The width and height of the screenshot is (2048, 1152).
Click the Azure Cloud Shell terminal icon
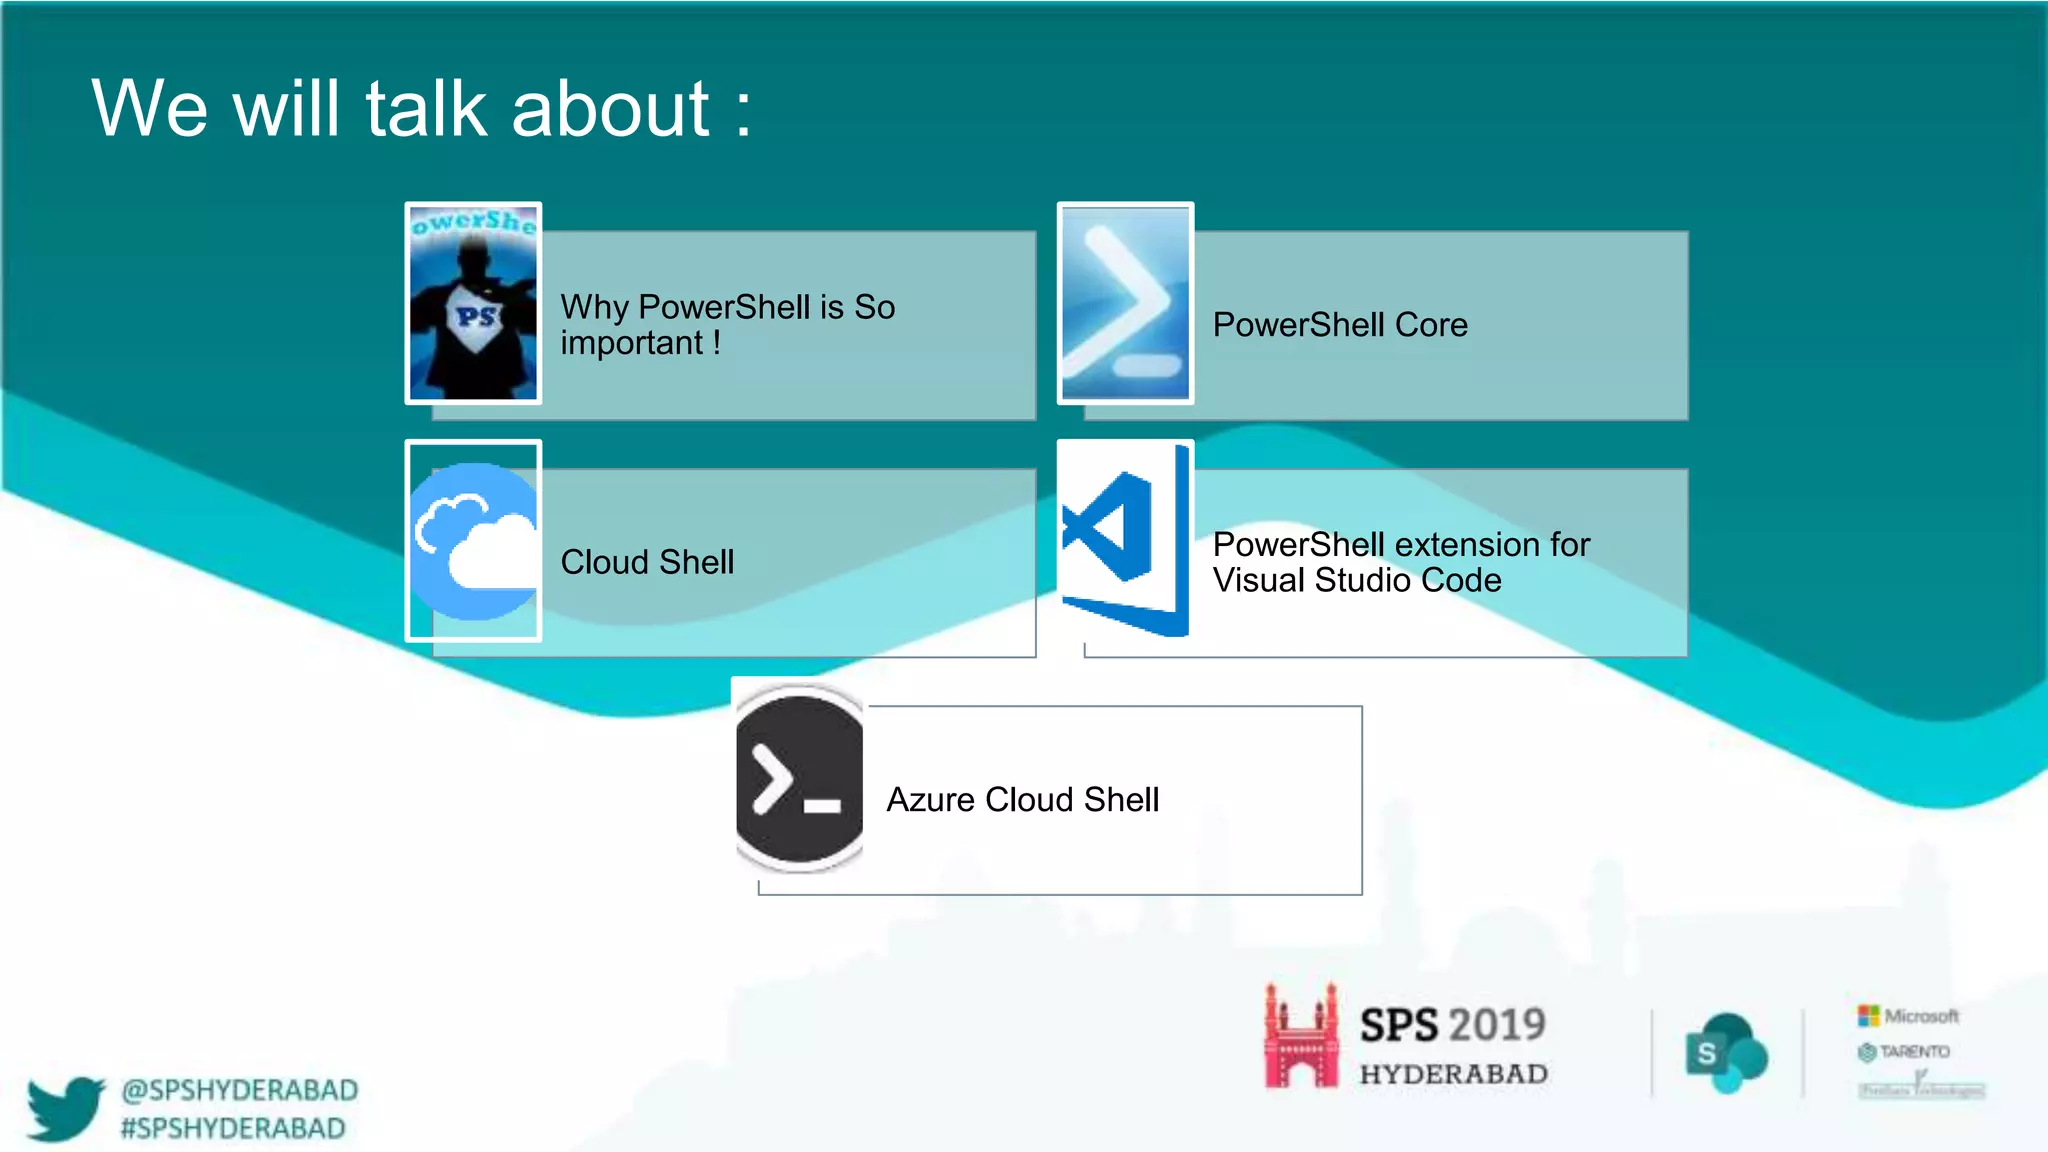click(799, 777)
